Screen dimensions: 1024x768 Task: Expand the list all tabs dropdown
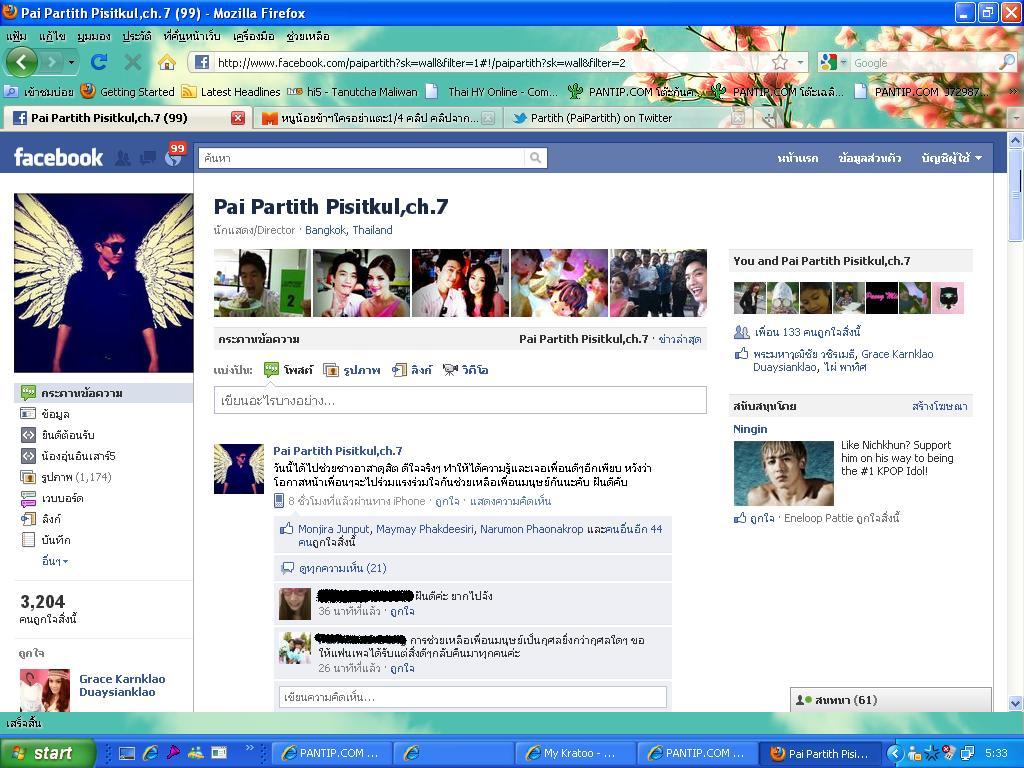coord(1015,118)
